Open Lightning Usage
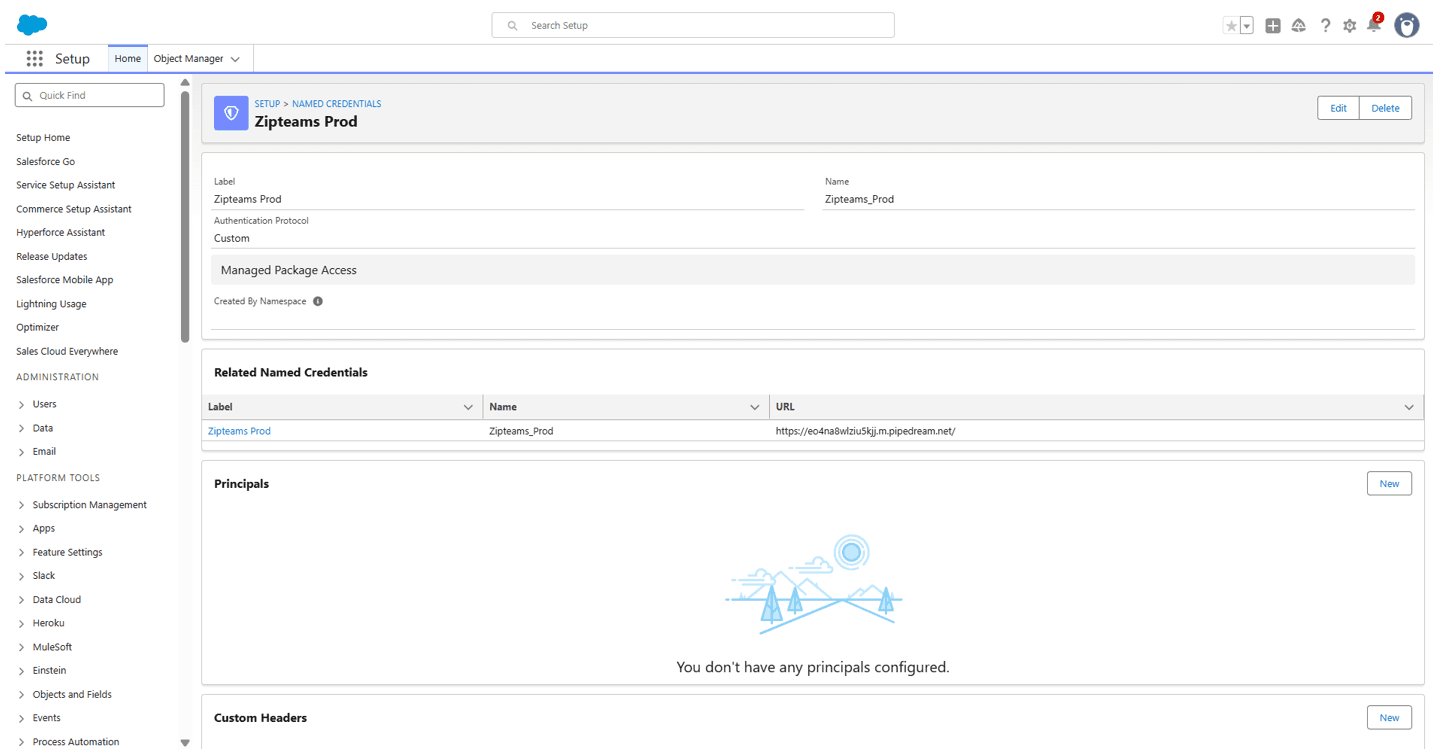 tap(51, 304)
